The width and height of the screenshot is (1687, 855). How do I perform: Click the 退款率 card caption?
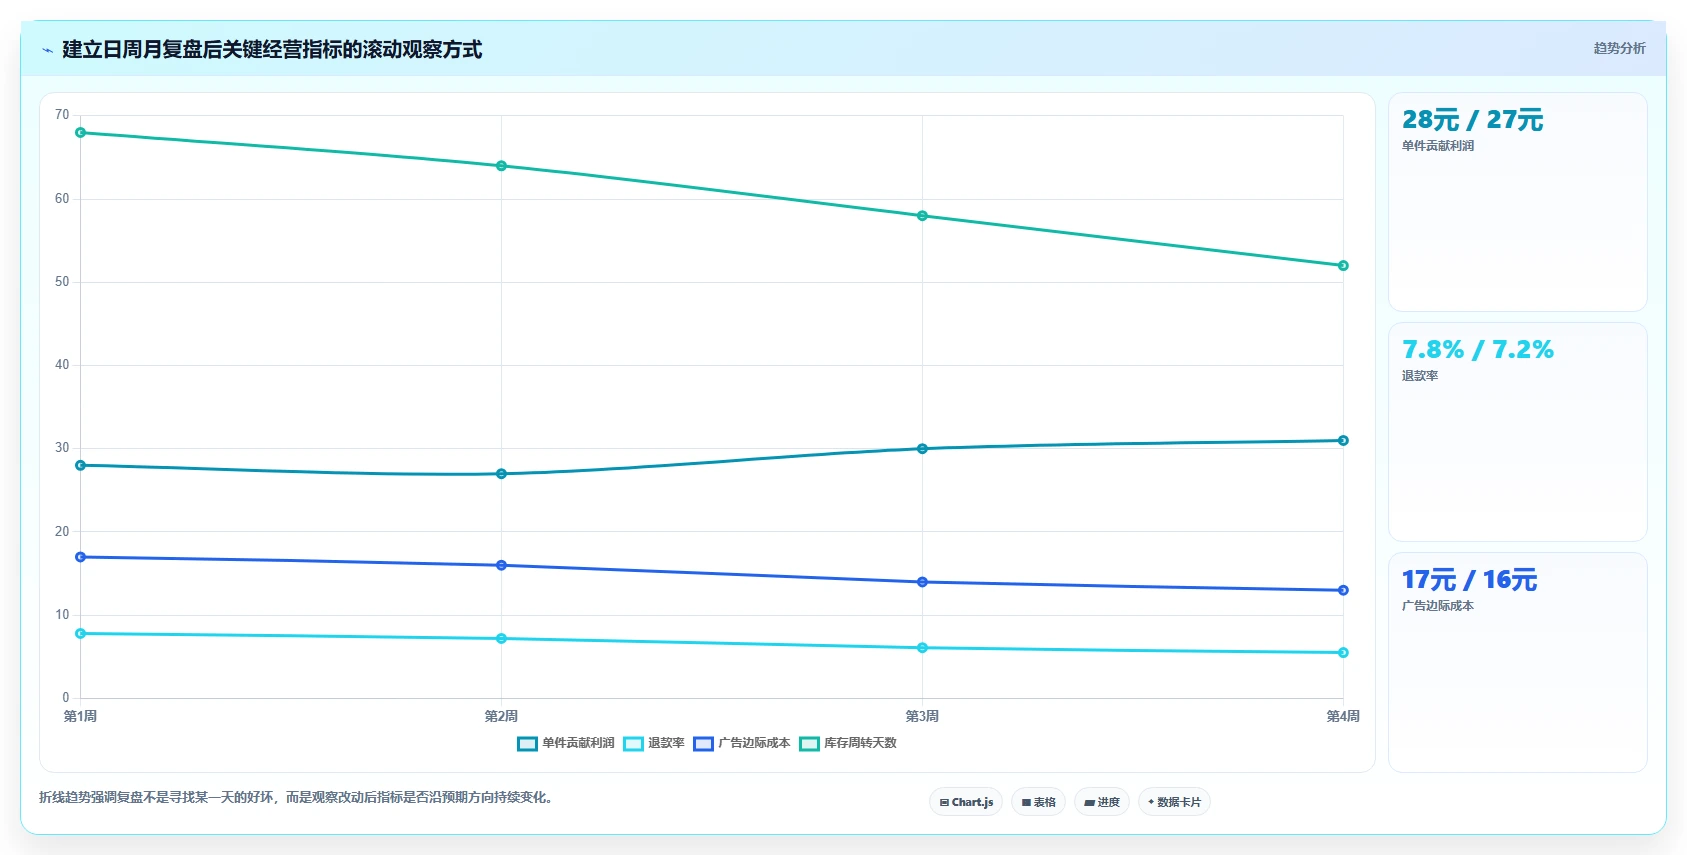[x=1420, y=376]
